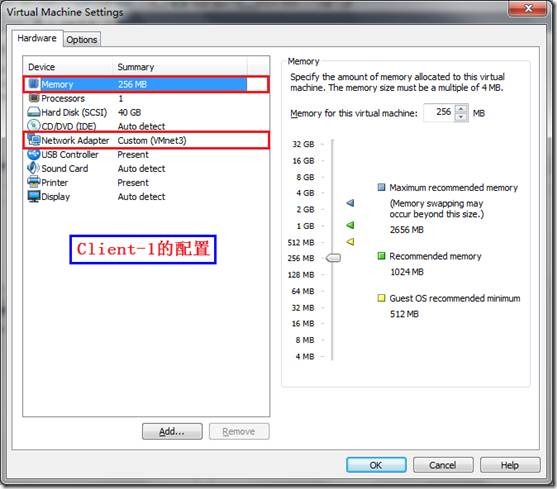This screenshot has width=557, height=489.
Task: Click the Printer icon
Action: [x=34, y=182]
